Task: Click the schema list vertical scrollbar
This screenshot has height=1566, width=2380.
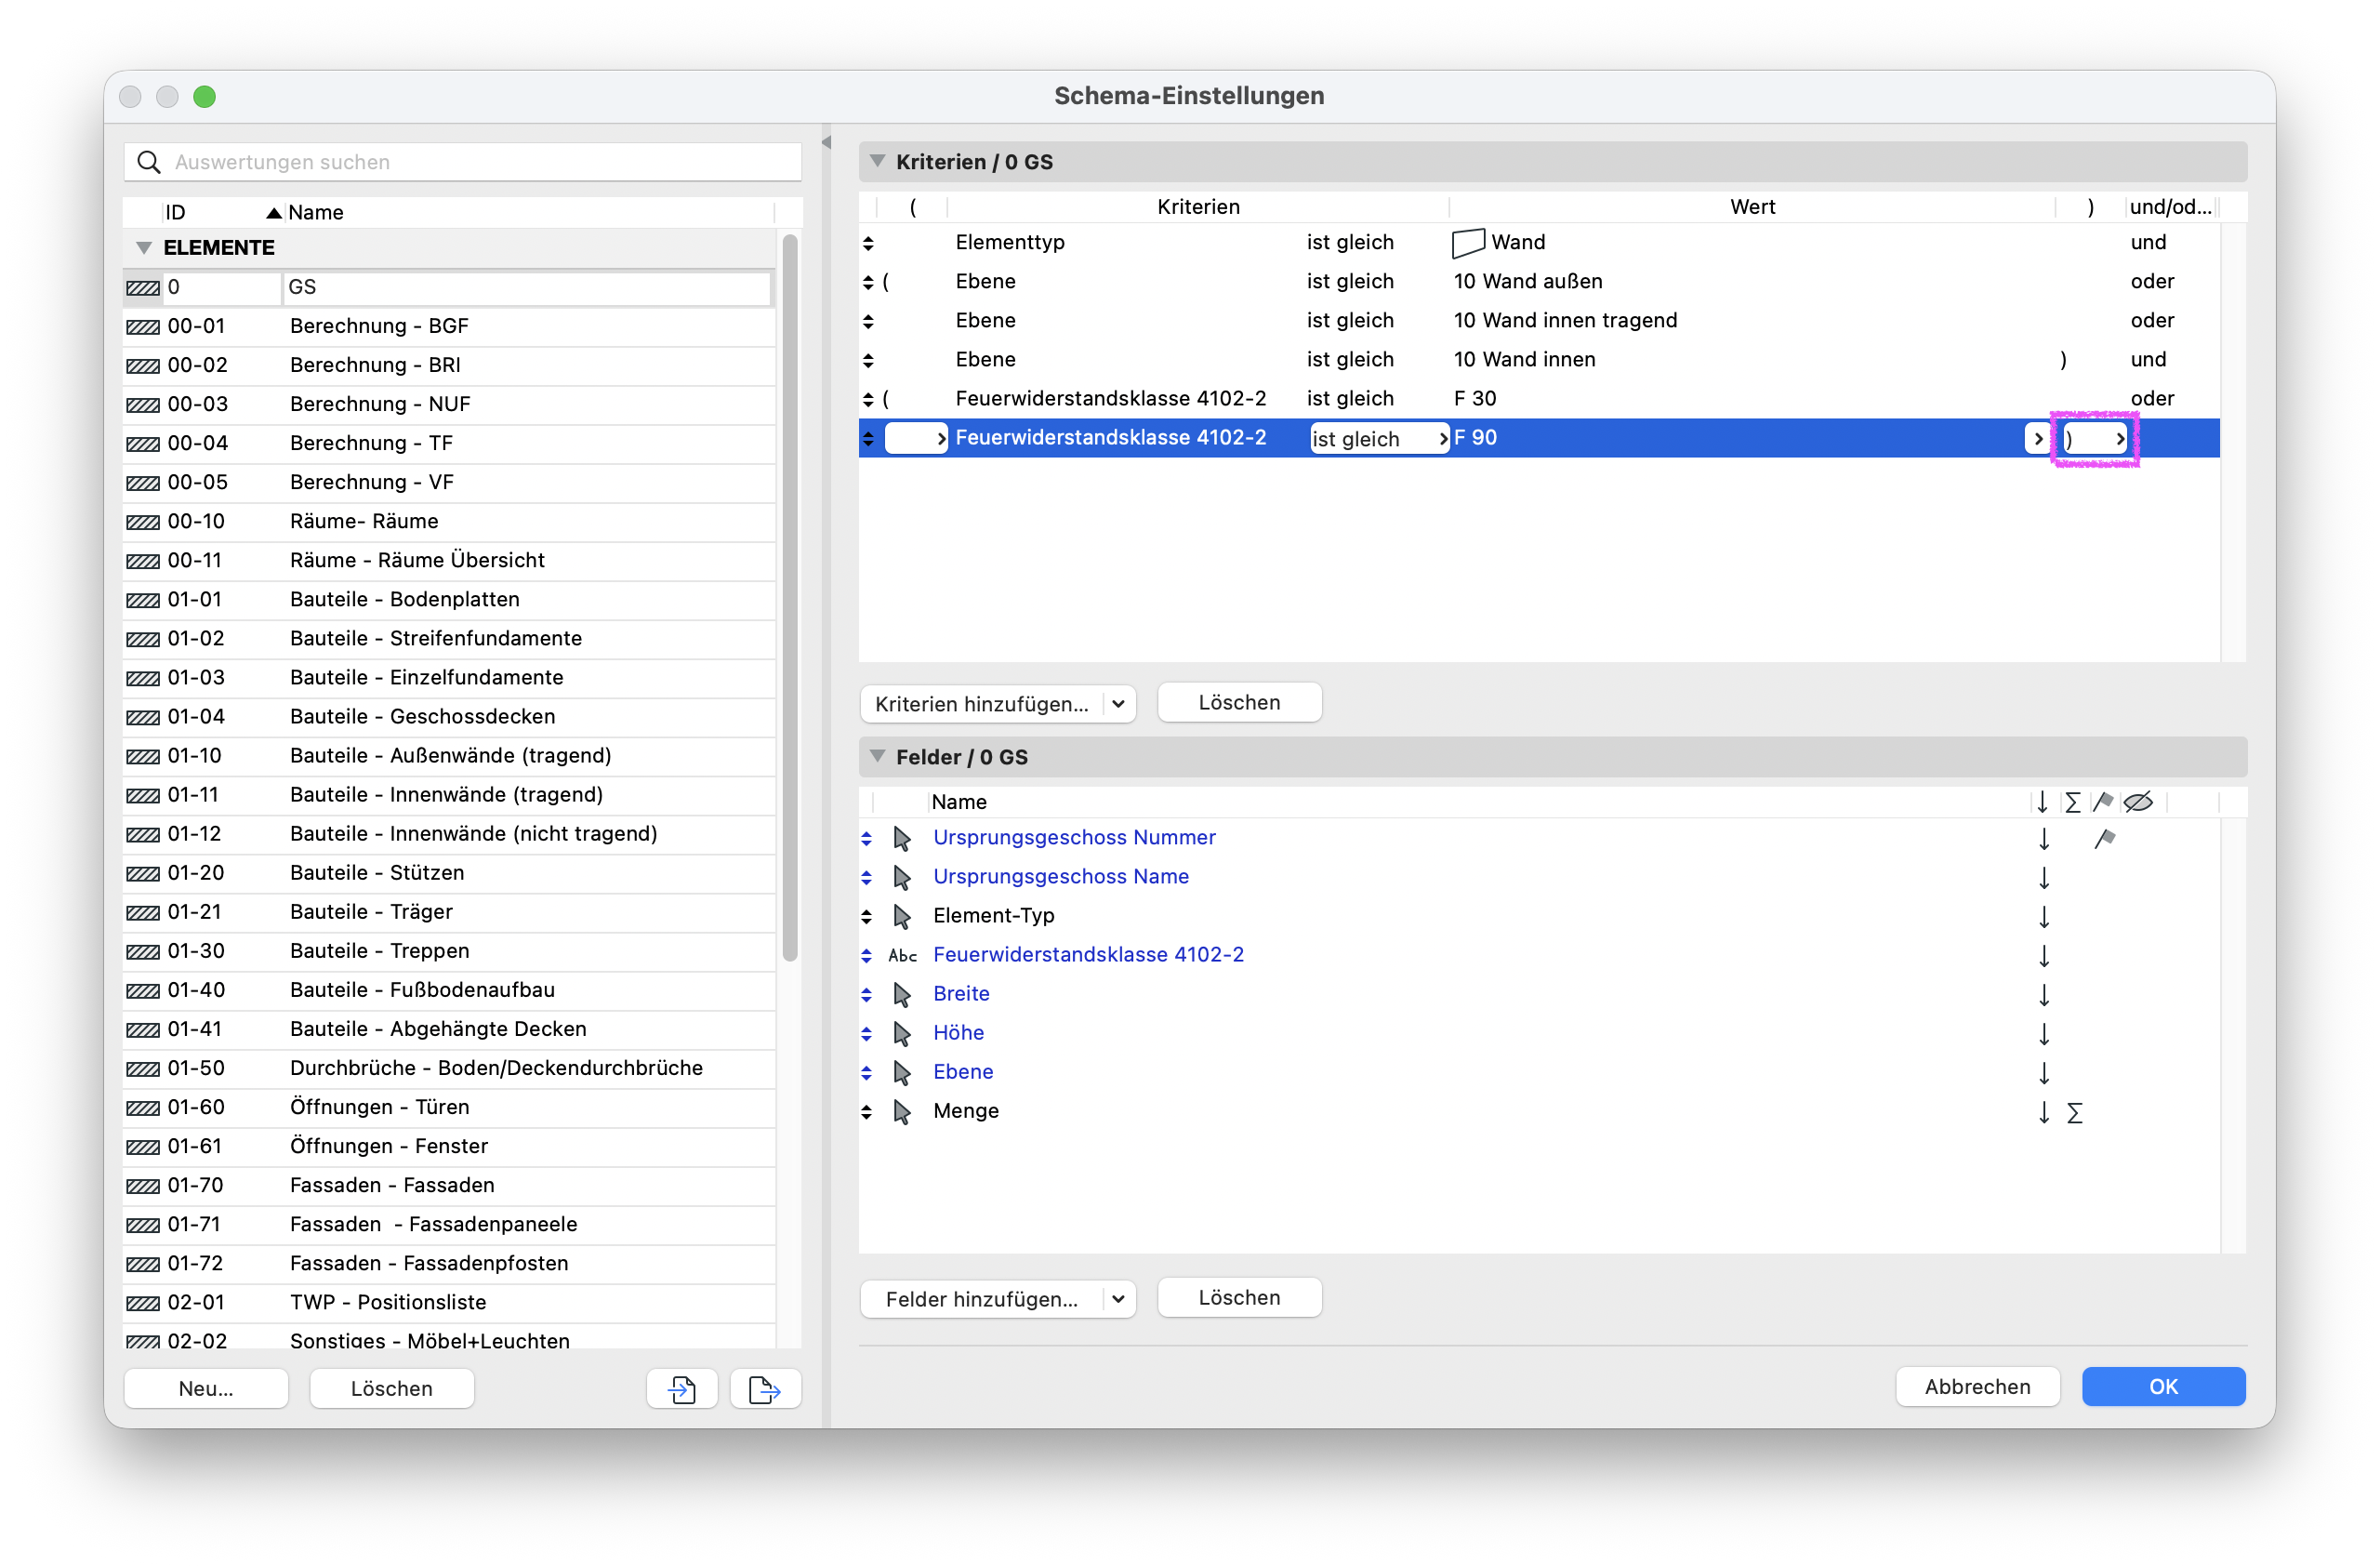Action: click(790, 598)
